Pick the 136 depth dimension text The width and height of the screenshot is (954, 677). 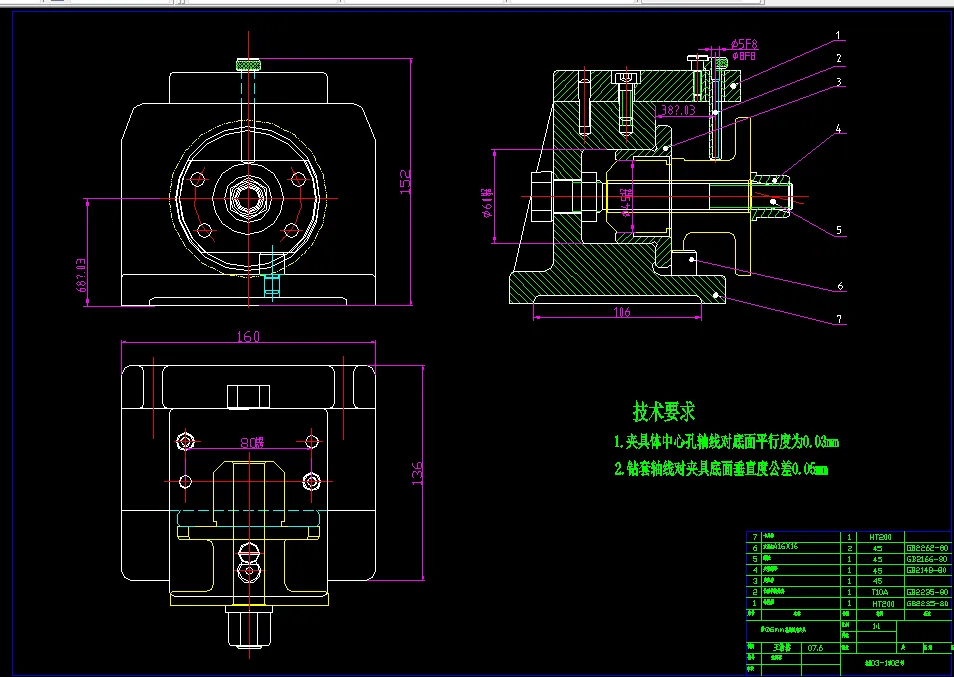tap(417, 473)
